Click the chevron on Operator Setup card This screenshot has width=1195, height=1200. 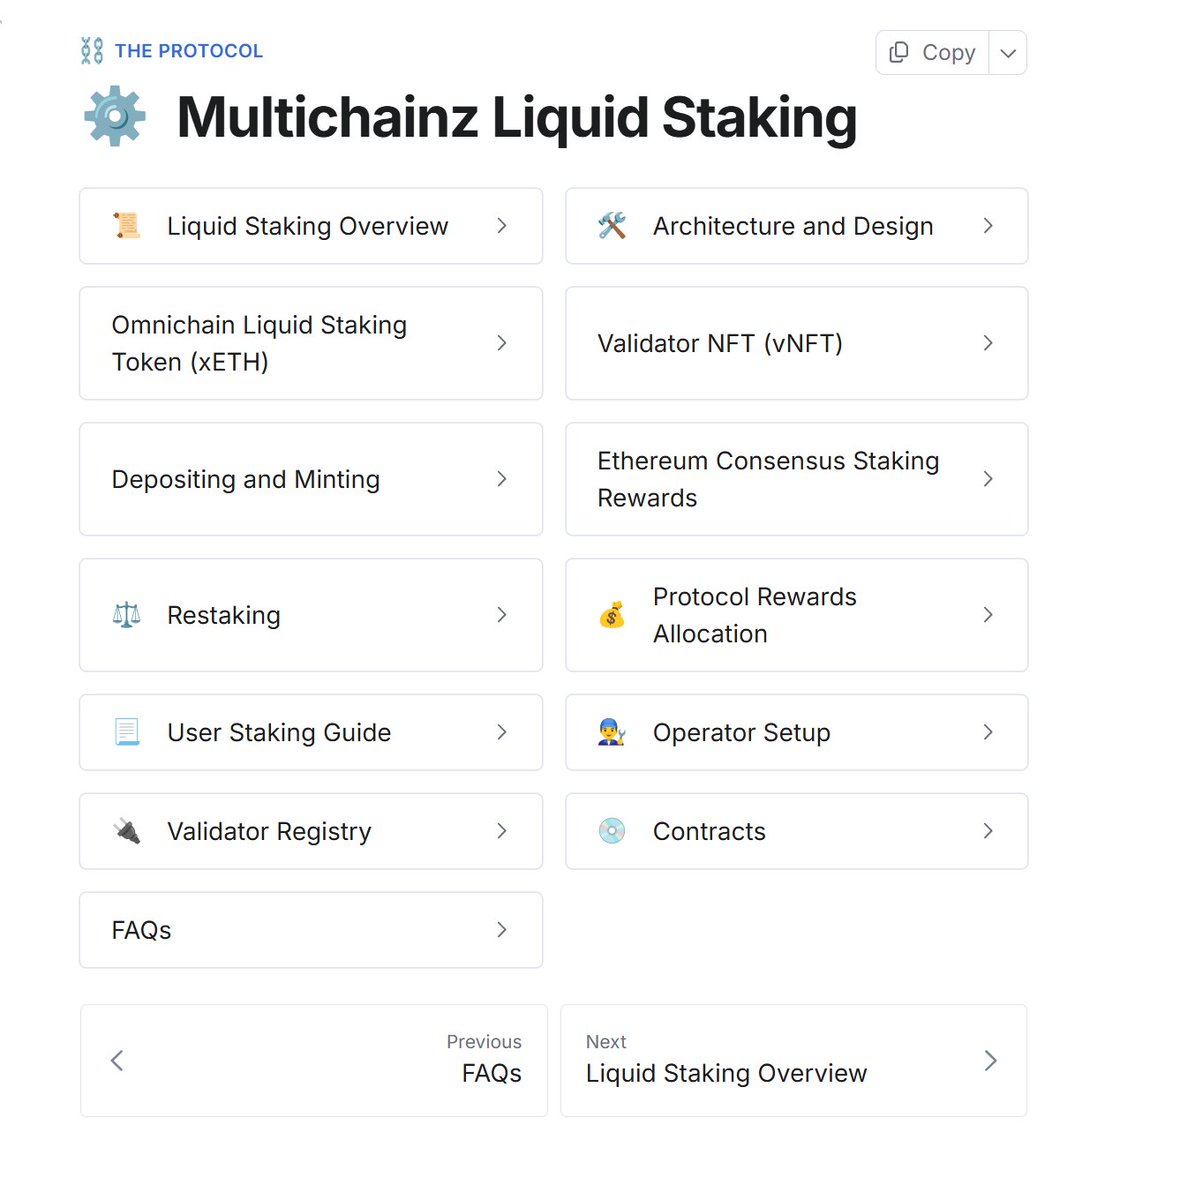(x=988, y=732)
